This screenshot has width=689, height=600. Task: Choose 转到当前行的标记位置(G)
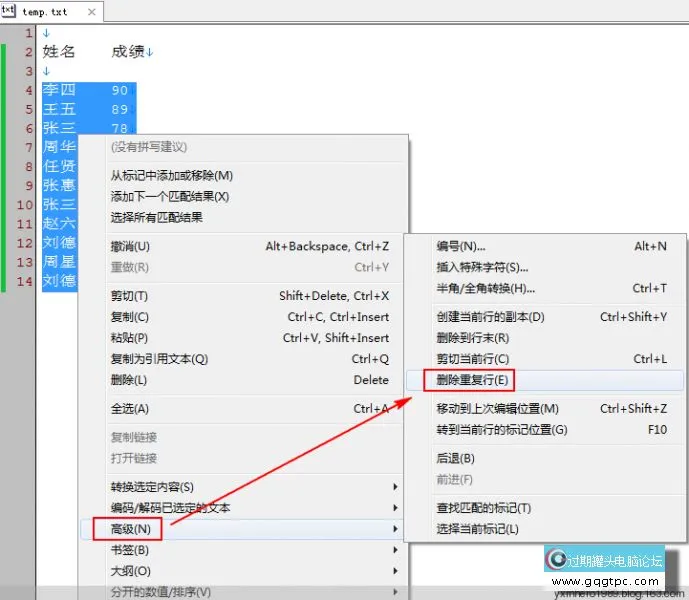tap(545, 429)
